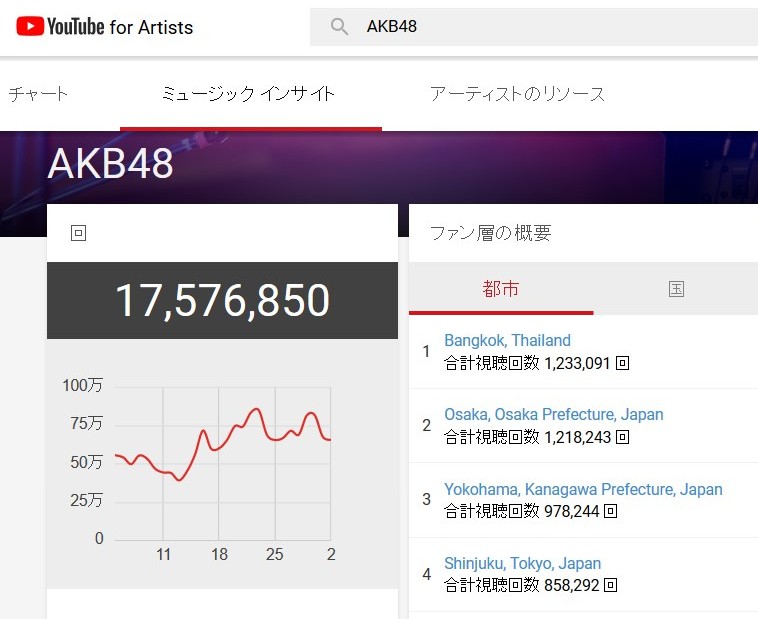
Task: Open the チャート menu tab
Action: [x=38, y=94]
